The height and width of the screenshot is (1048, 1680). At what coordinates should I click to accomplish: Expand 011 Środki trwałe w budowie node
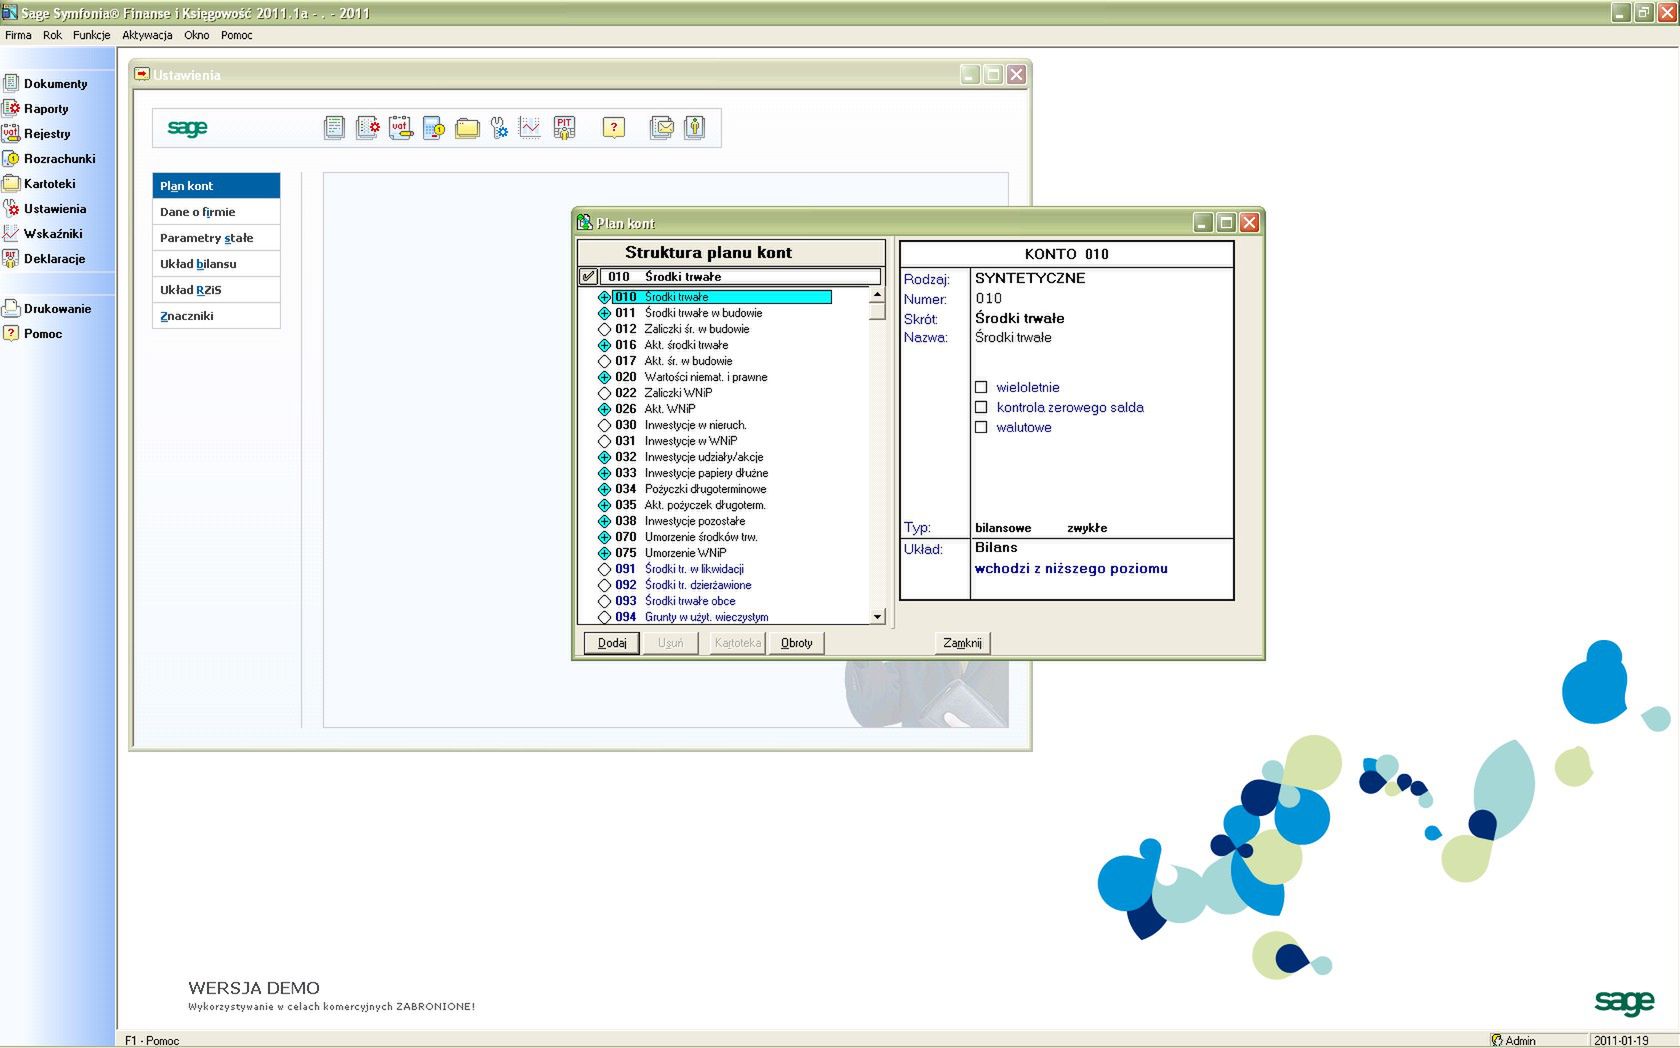[604, 313]
